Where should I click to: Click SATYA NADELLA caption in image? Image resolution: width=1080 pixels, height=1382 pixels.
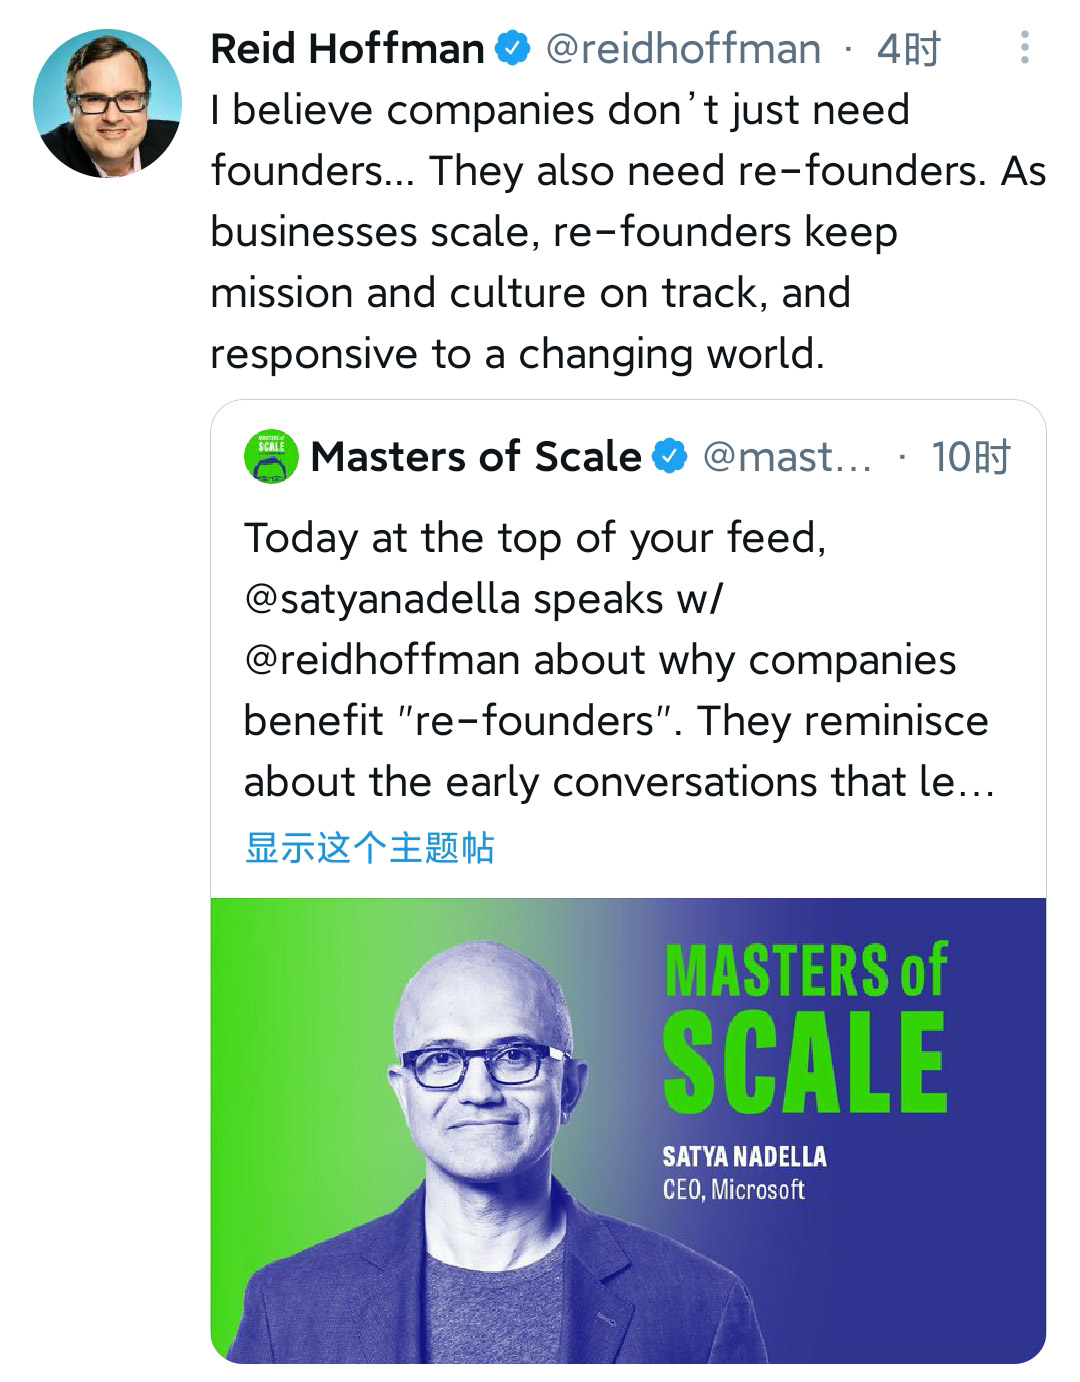tap(745, 1157)
